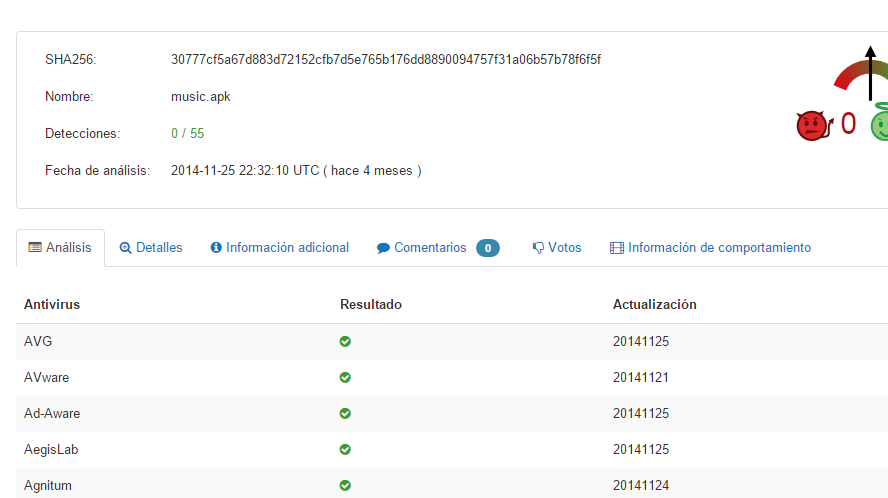Click the AegisLab clean result checkmark
The height and width of the screenshot is (498, 888).
345,449
